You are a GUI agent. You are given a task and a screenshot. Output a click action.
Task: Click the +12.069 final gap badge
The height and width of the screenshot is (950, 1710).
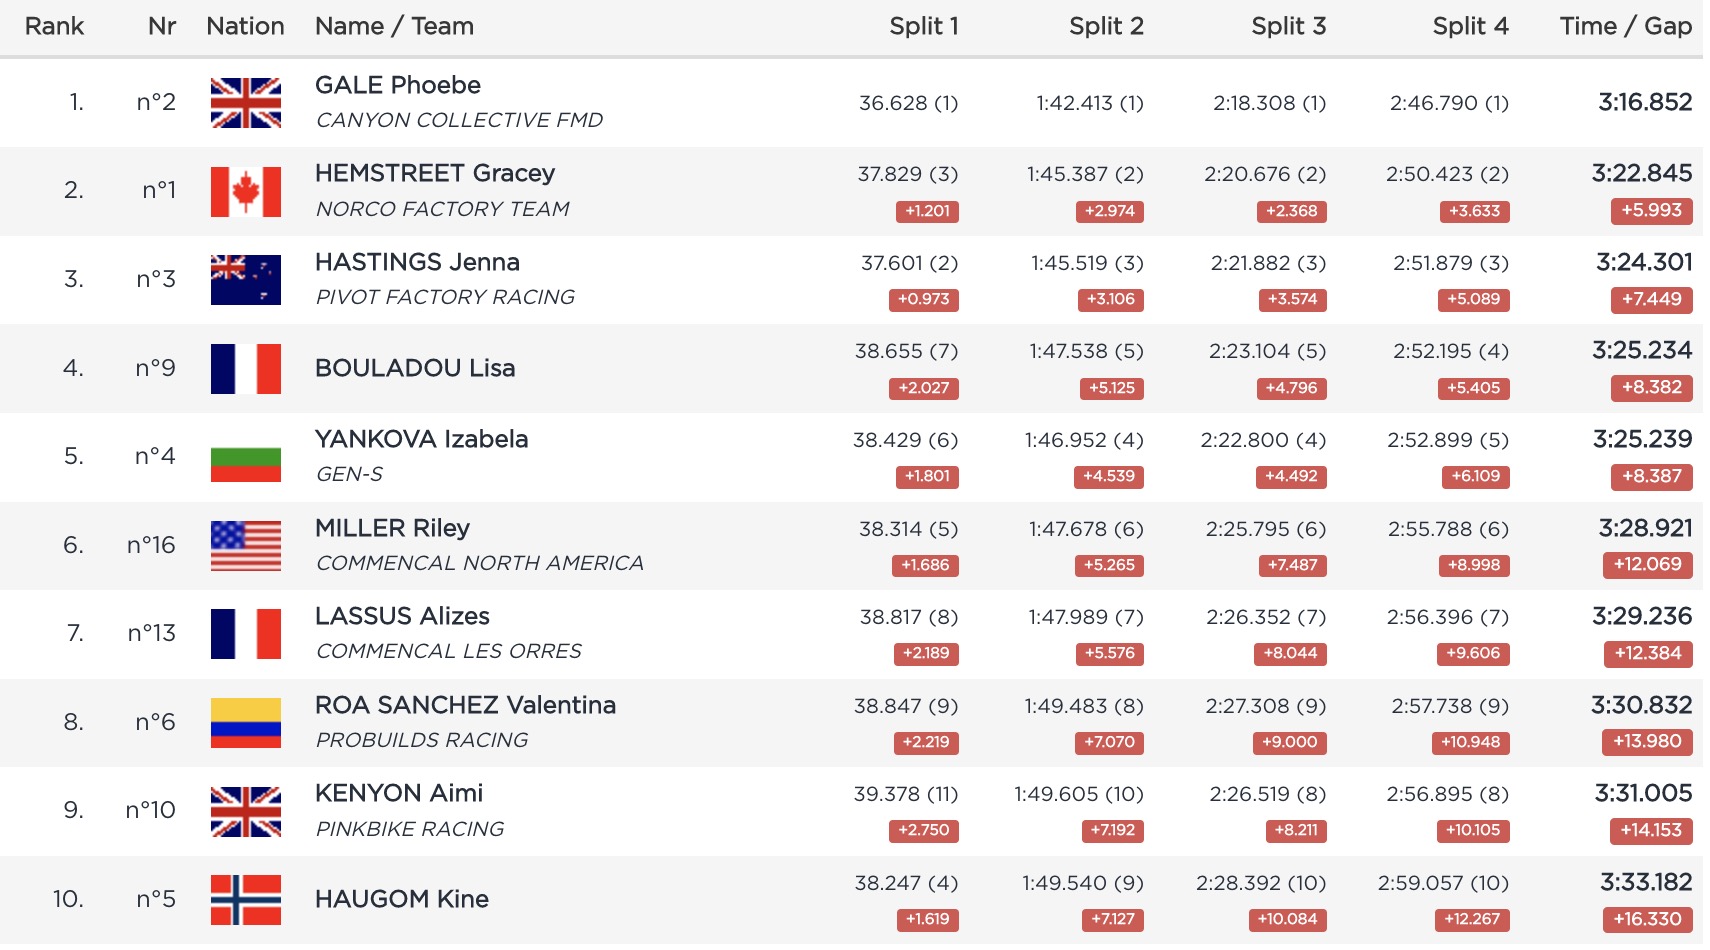pyautogui.click(x=1647, y=564)
